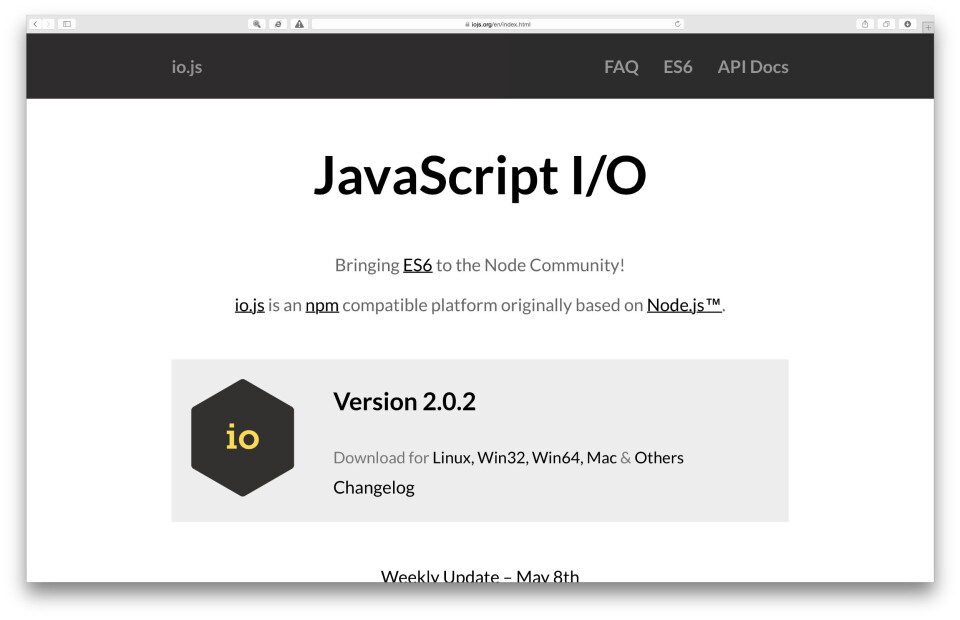Screen dimensions: 960x620
Task: Download the Win64 build
Action: [557, 458]
